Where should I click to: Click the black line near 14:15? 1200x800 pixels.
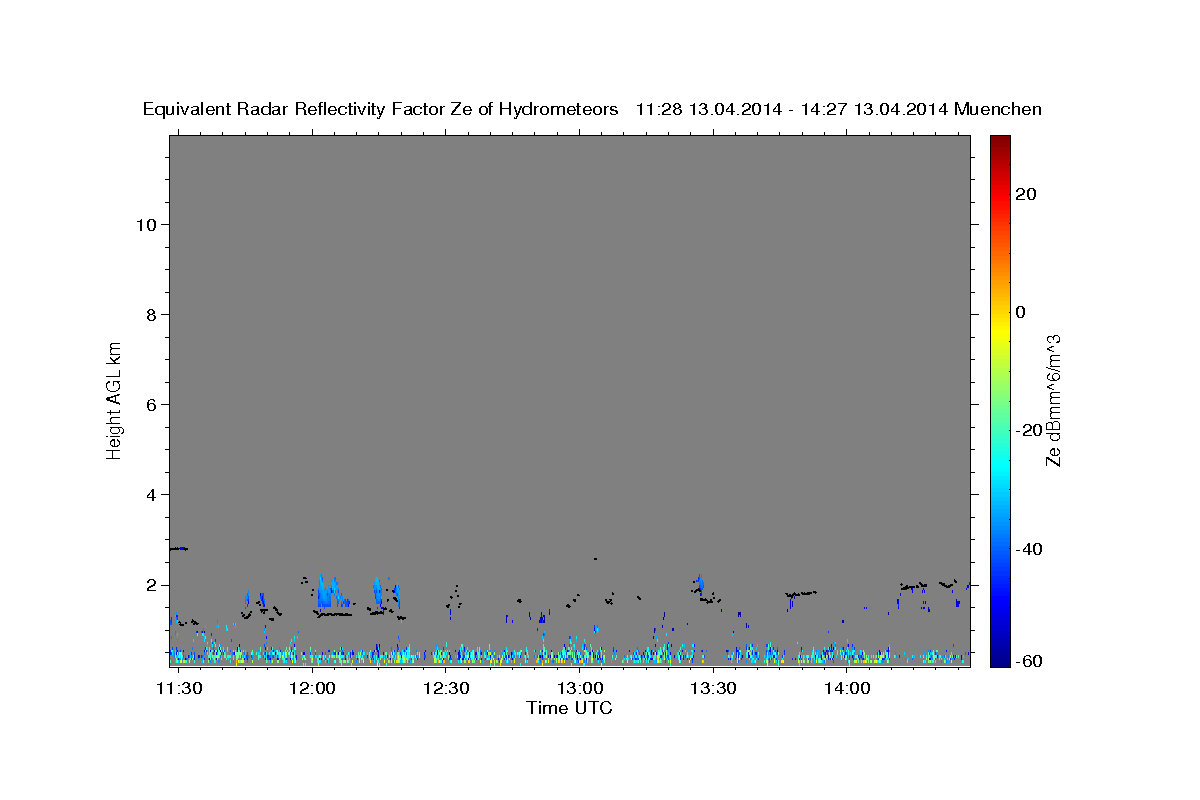913,586
